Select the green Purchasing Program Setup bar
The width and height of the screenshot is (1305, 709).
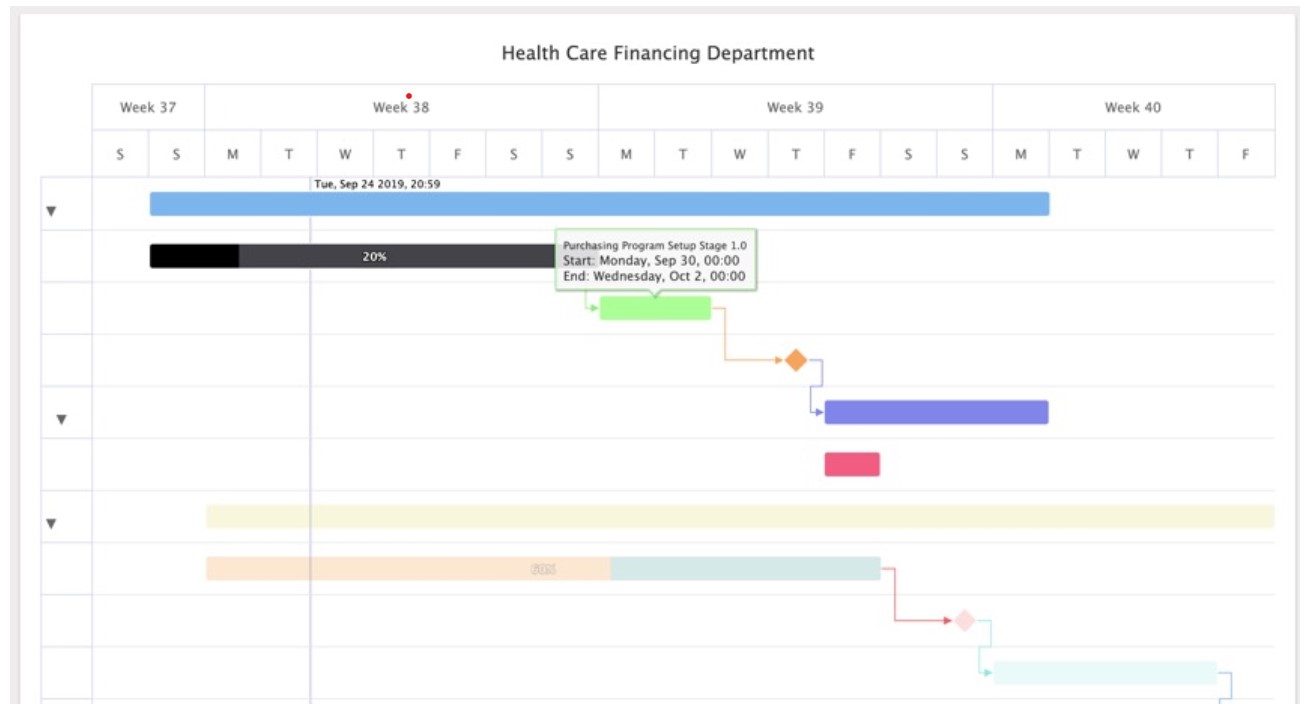(655, 309)
